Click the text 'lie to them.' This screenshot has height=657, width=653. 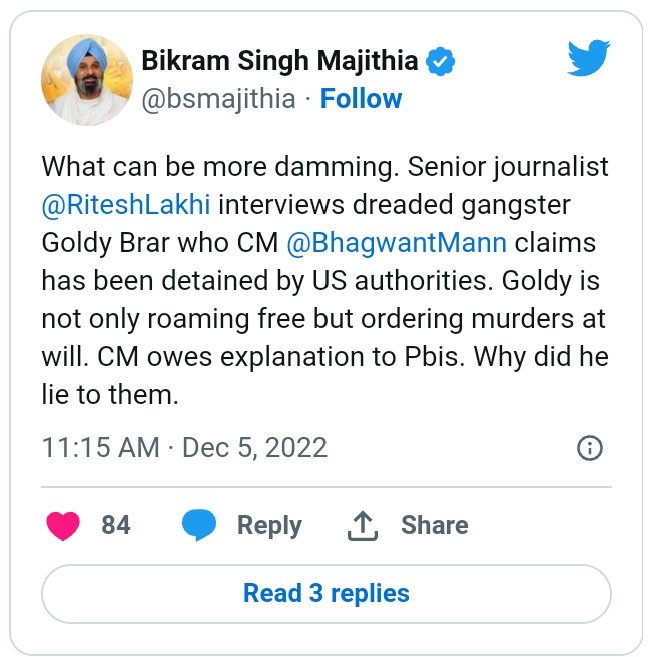(x=110, y=394)
